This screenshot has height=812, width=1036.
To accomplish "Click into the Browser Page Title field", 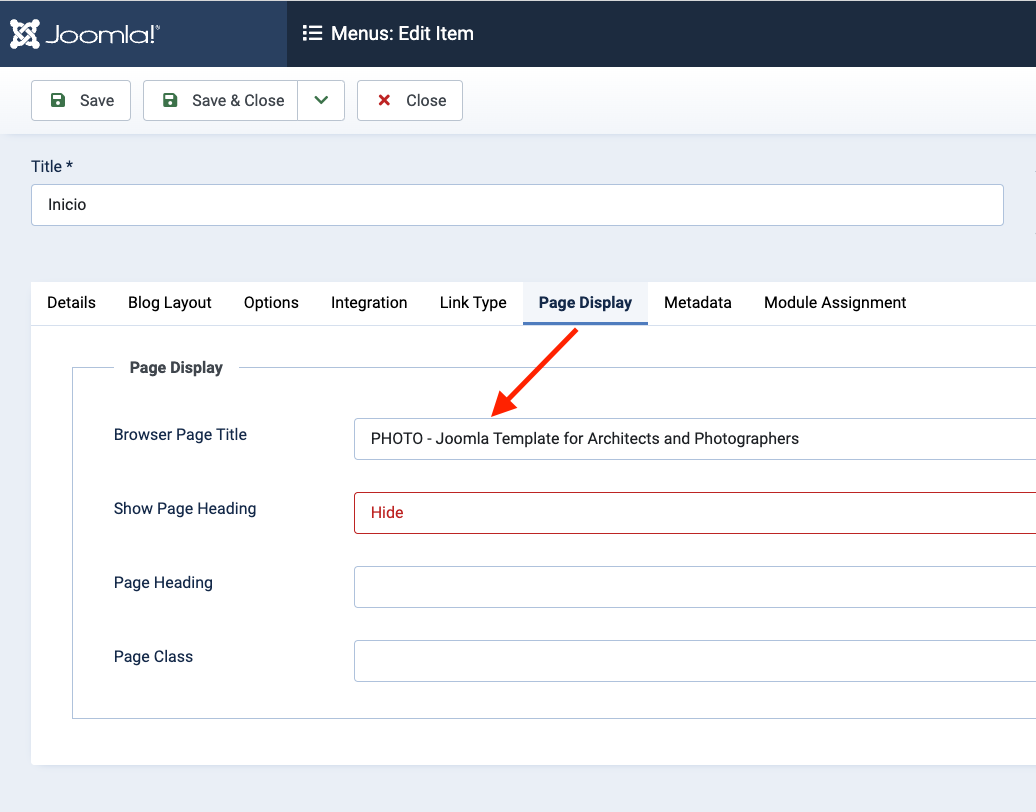I will tap(694, 439).
